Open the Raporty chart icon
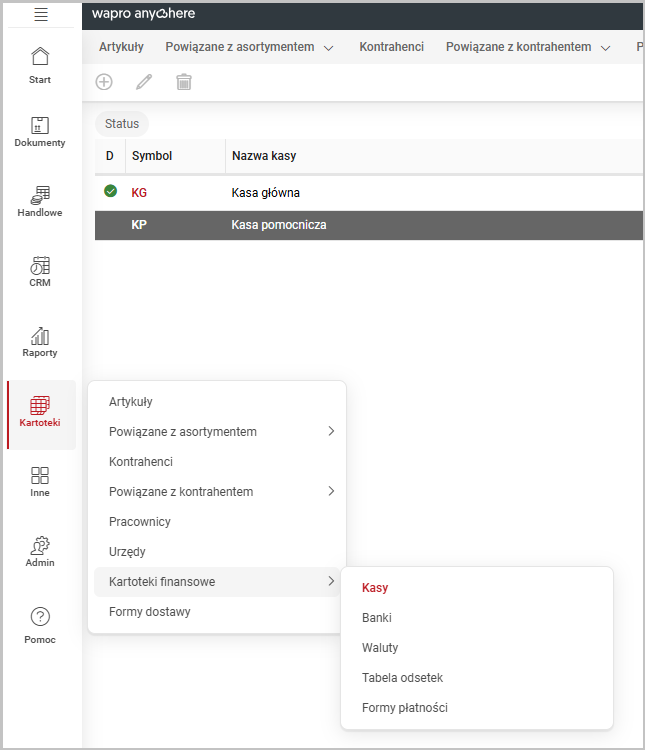Image resolution: width=645 pixels, height=750 pixels. tap(40, 342)
